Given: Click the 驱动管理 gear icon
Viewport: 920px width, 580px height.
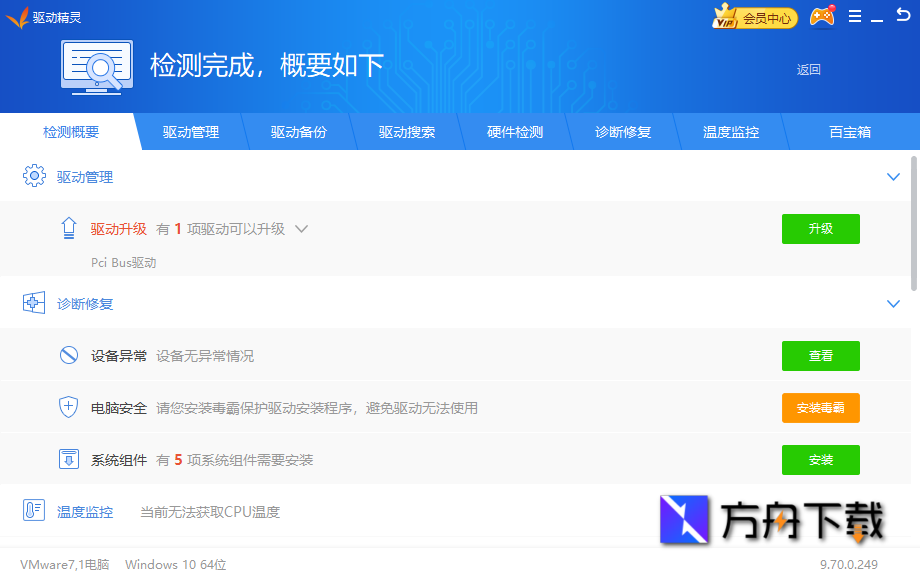Looking at the screenshot, I should (33, 176).
